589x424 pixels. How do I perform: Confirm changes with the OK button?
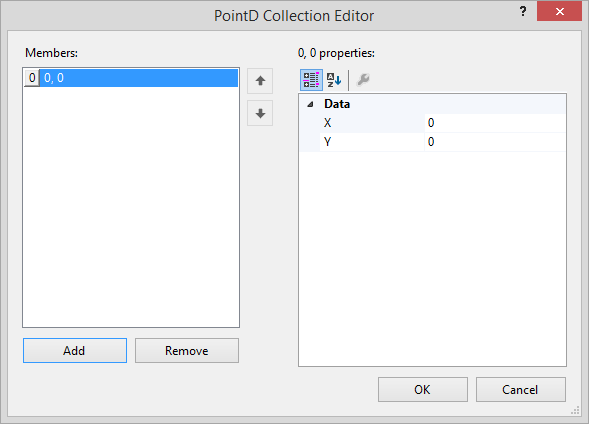pos(423,389)
